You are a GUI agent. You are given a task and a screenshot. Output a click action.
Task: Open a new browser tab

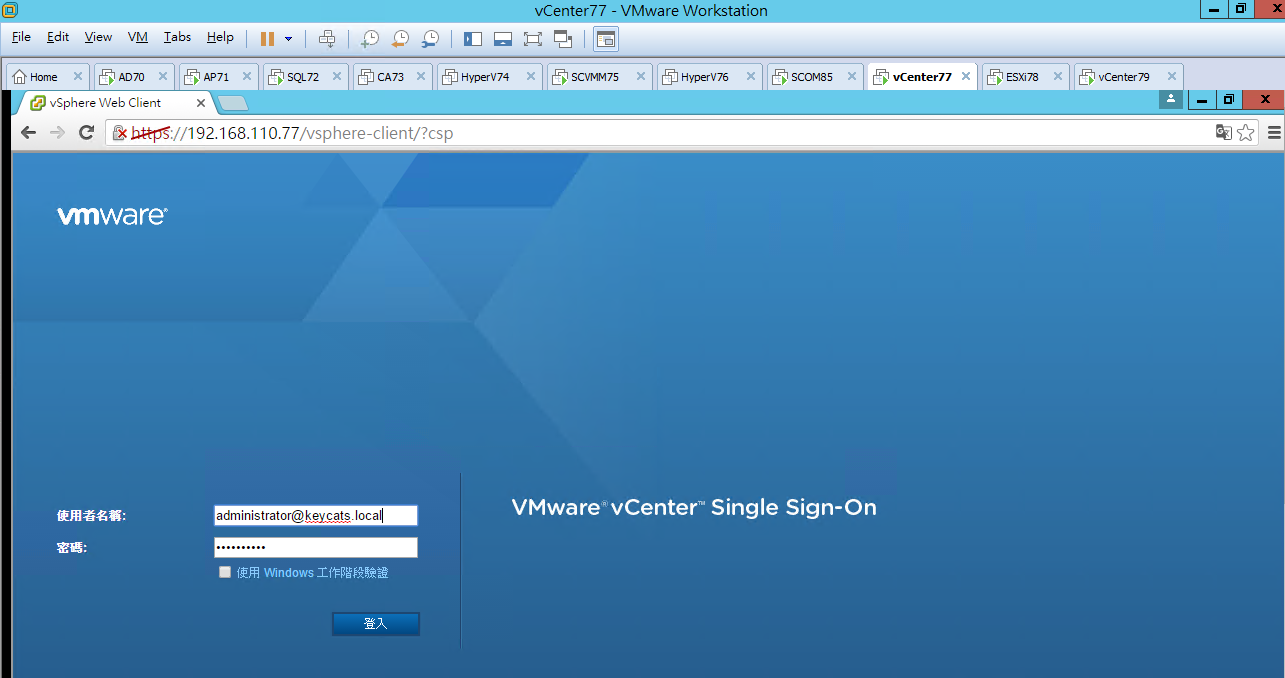pos(232,103)
